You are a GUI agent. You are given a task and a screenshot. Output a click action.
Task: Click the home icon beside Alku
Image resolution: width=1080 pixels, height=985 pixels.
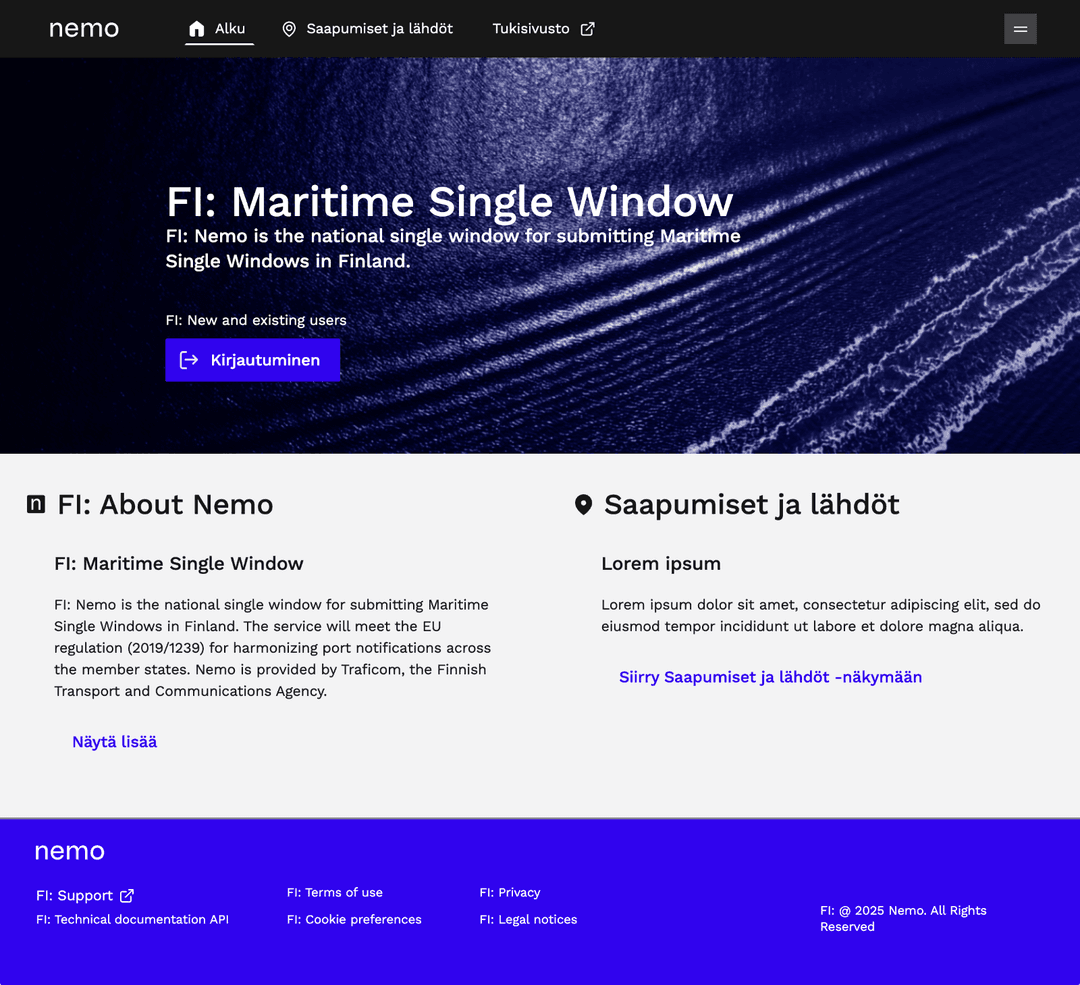[x=197, y=29]
